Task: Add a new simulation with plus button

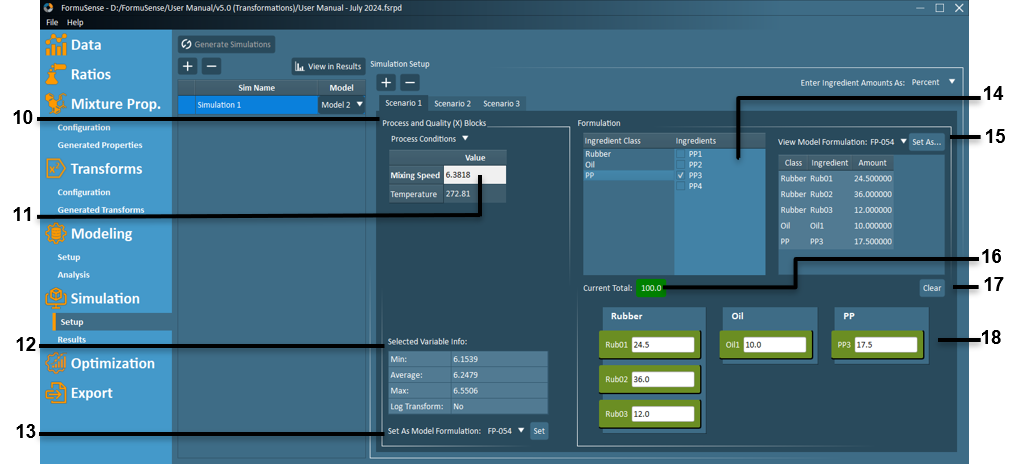Action: (x=188, y=66)
